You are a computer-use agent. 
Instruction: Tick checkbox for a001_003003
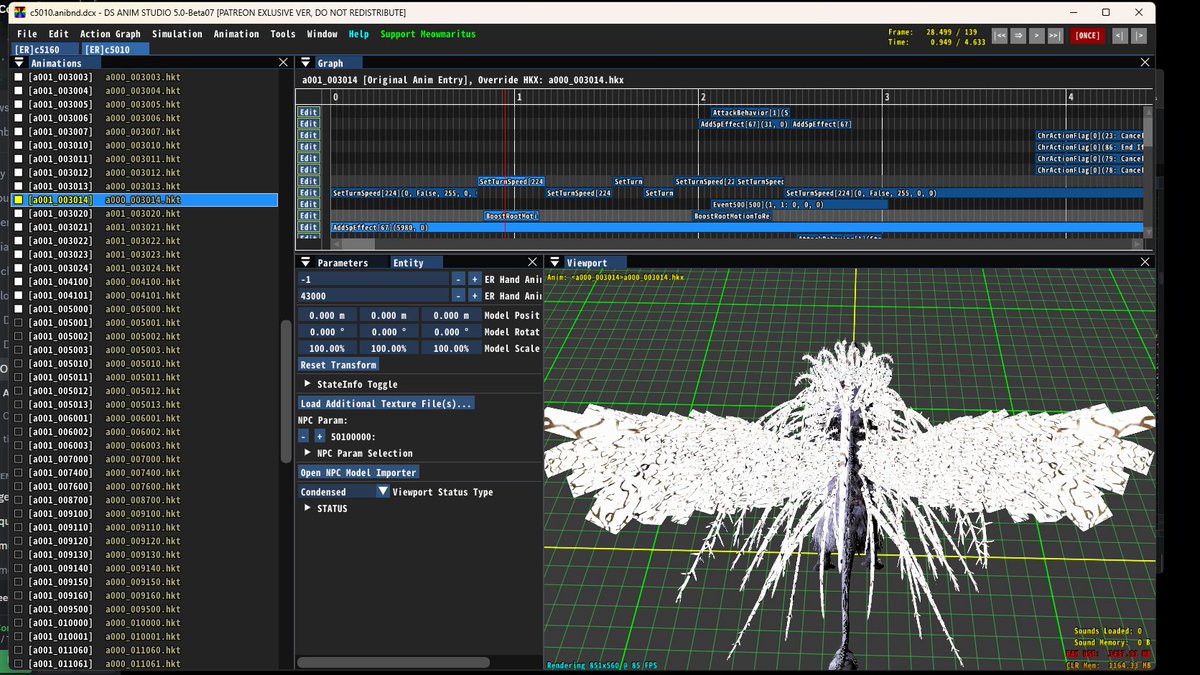[x=17, y=77]
